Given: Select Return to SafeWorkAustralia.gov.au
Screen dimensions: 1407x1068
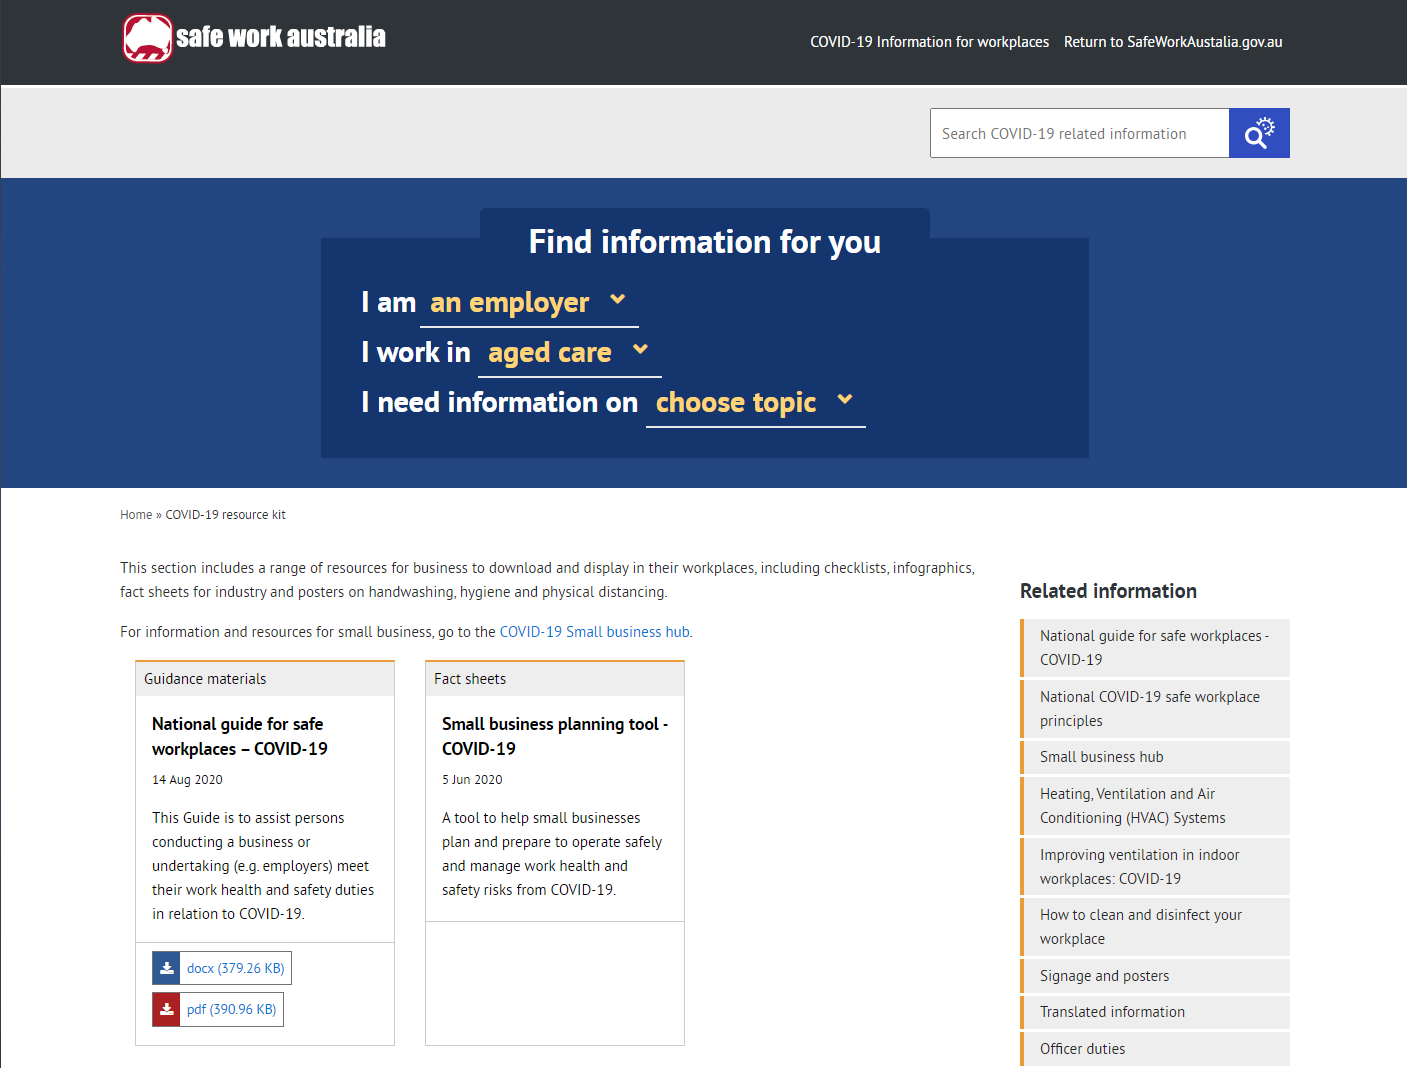Looking at the screenshot, I should (1172, 42).
